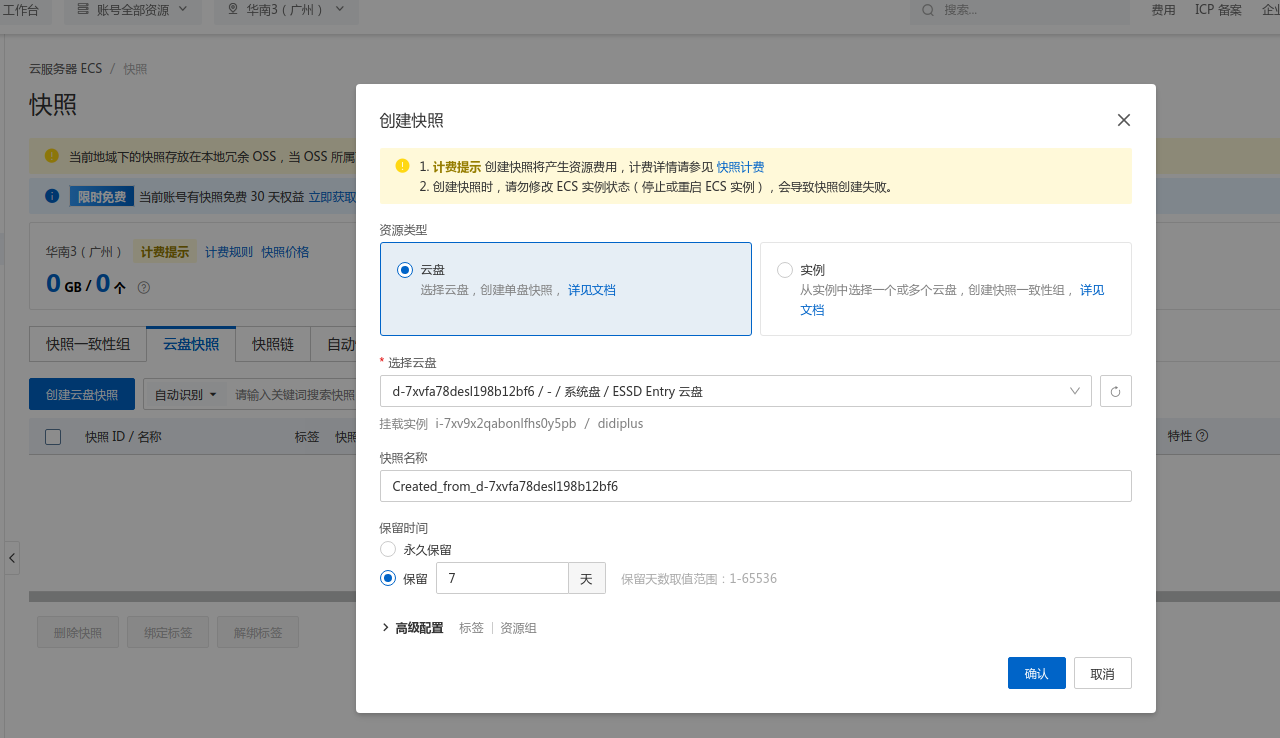Toggle the select-all checkbox in snapshot table
Viewport: 1280px width, 738px height.
(x=53, y=436)
